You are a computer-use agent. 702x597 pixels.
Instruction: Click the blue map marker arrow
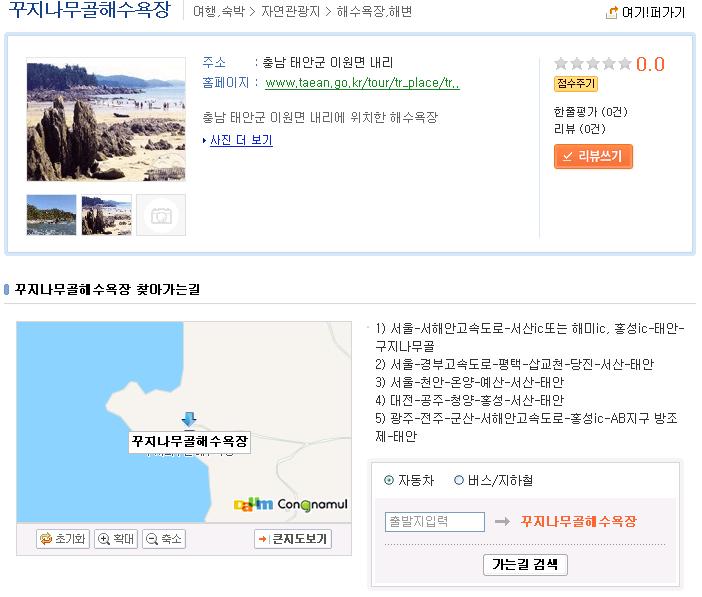click(x=189, y=419)
